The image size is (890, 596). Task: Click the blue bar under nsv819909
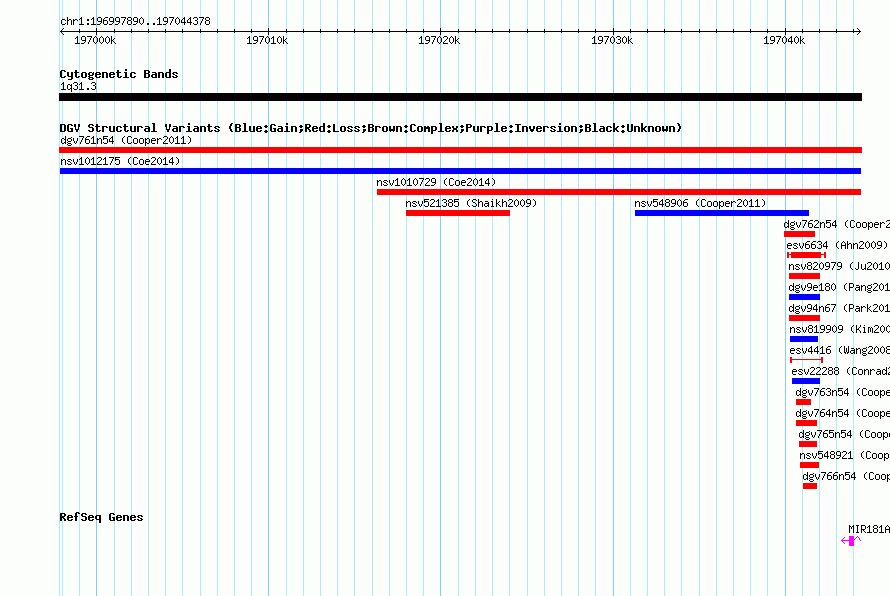(804, 339)
